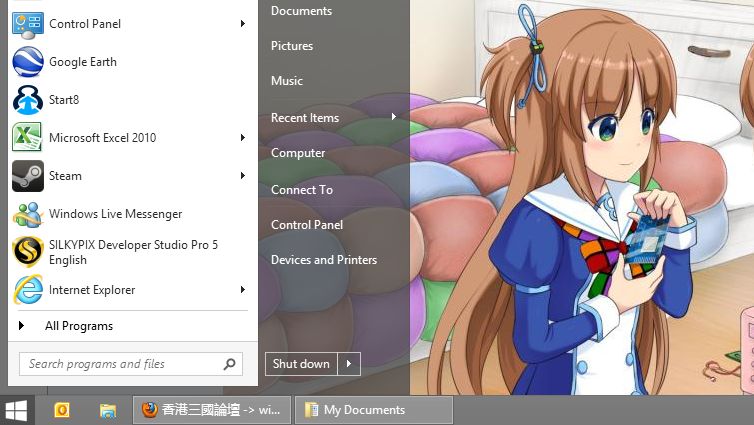Expand the Microsoft Excel 2010 jump list arrow
The width and height of the screenshot is (754, 425).
point(243,138)
